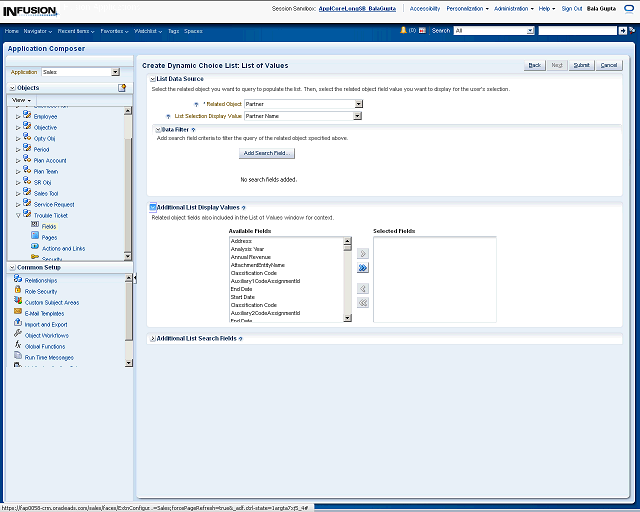Open the Application Sales dropdown

[x=115, y=72]
